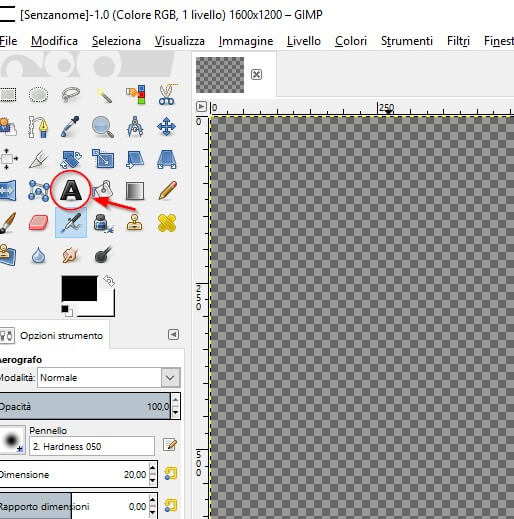
Task: Select the Free Select lasso tool
Action: click(71, 94)
